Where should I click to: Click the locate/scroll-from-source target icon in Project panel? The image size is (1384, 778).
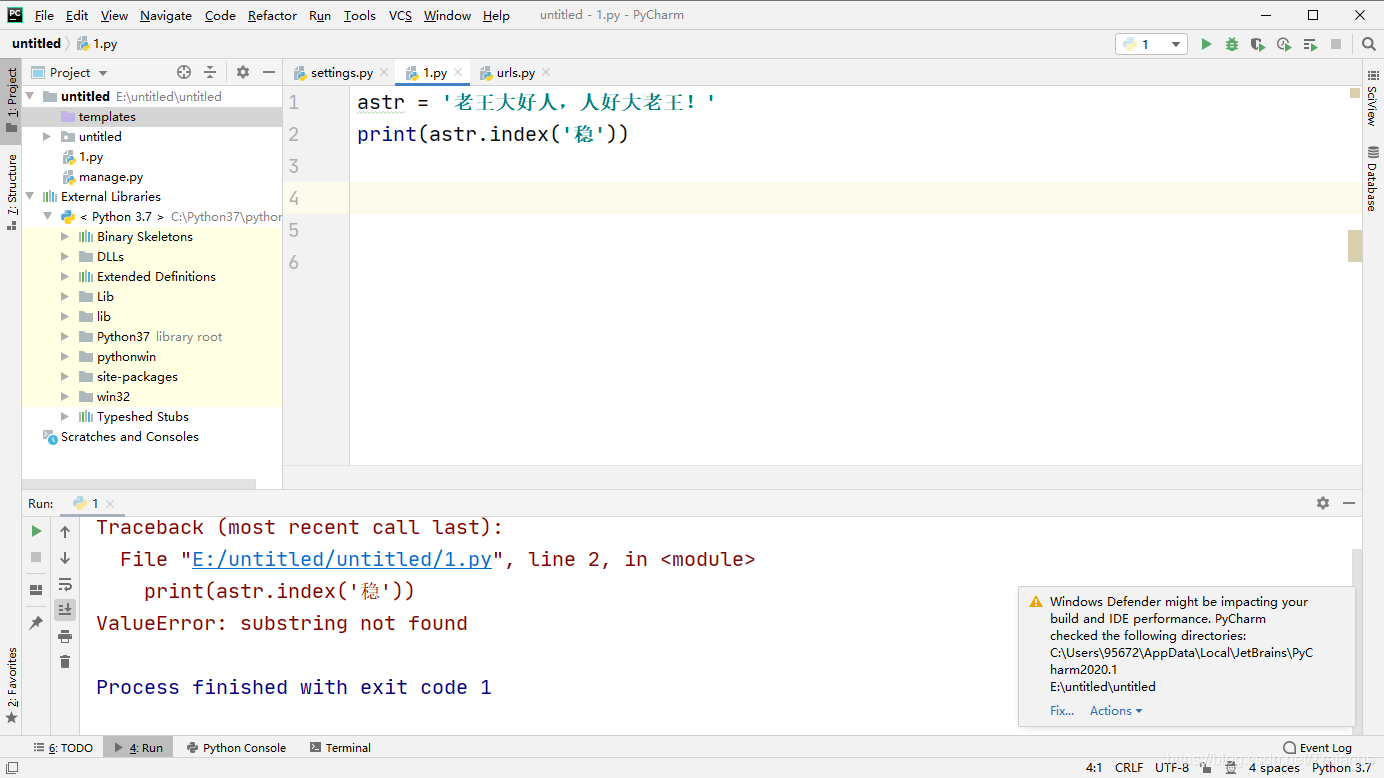184,72
